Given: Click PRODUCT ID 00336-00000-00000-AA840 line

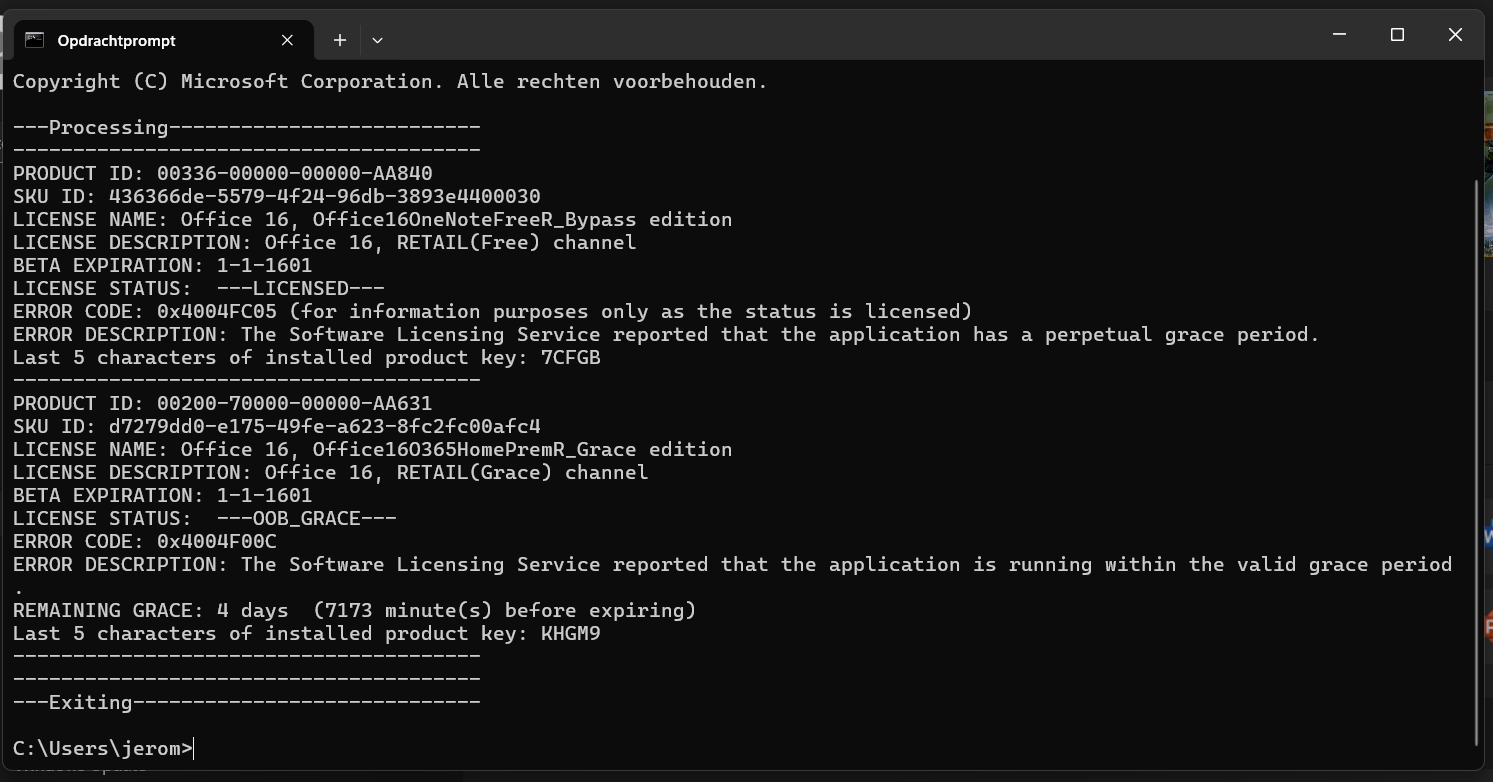Looking at the screenshot, I should pyautogui.click(x=223, y=173).
